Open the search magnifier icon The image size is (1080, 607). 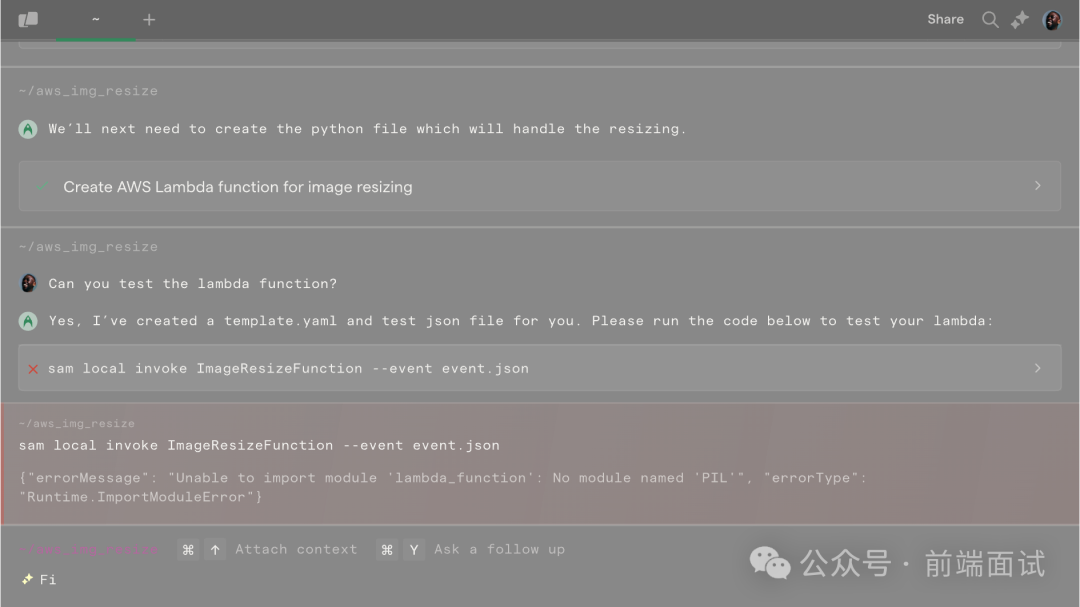[x=990, y=19]
